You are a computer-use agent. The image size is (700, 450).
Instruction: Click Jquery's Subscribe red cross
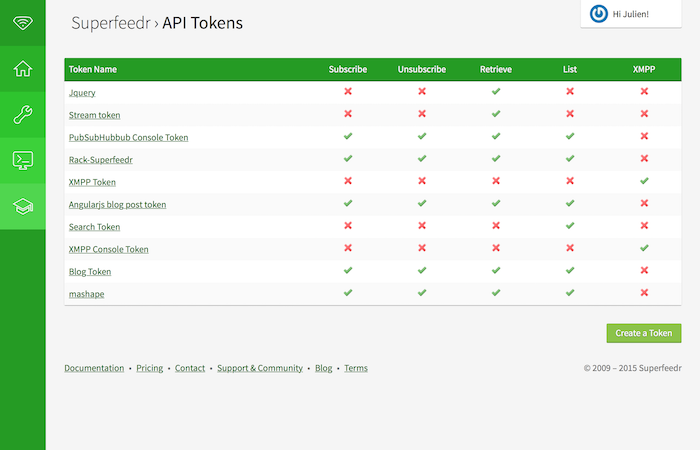(348, 92)
